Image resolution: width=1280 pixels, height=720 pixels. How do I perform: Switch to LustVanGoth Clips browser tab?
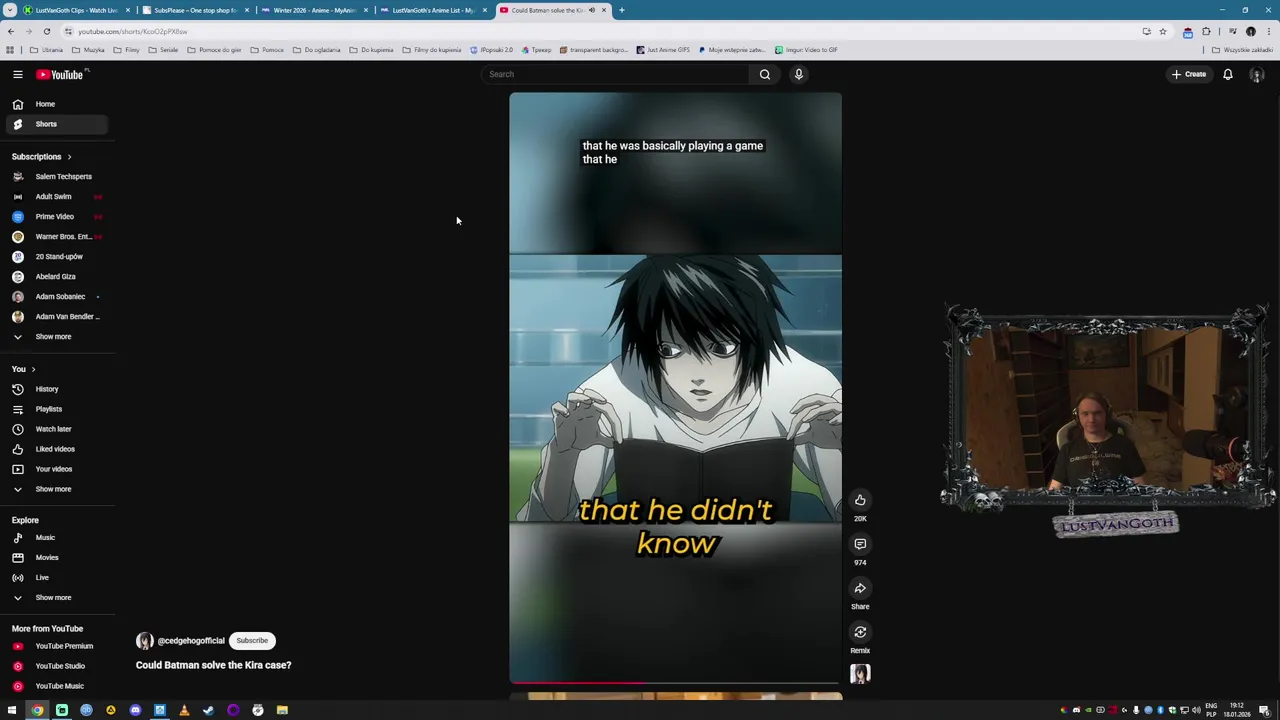76,10
